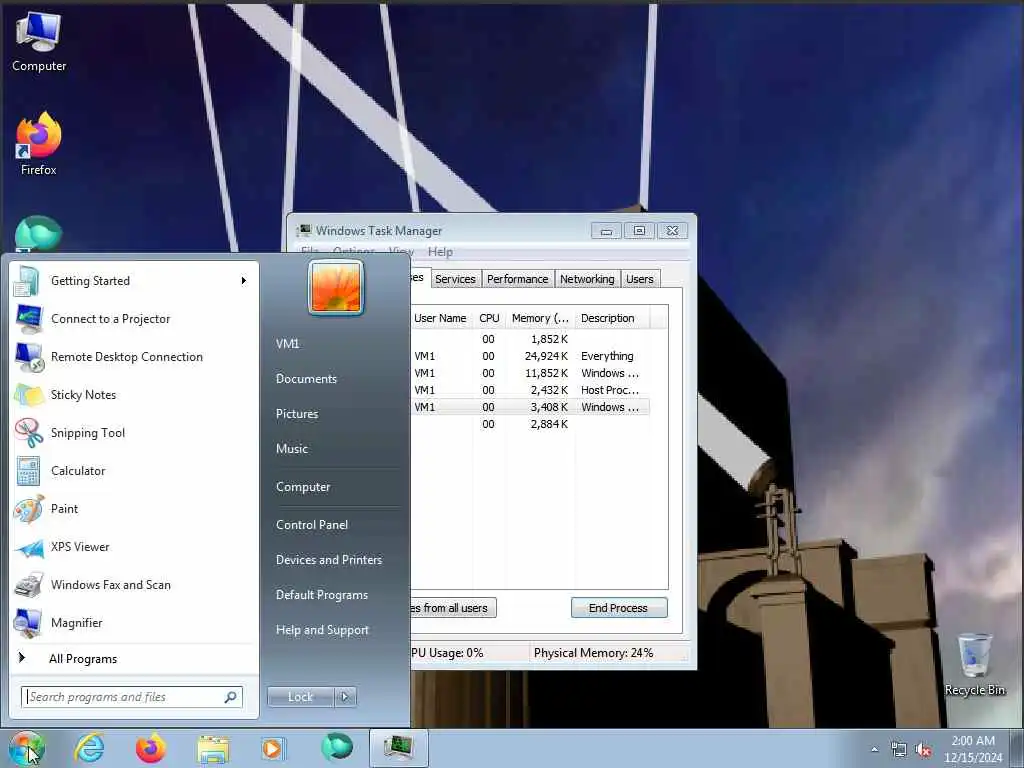
Task: Sort by the CPU column header
Action: pos(489,318)
